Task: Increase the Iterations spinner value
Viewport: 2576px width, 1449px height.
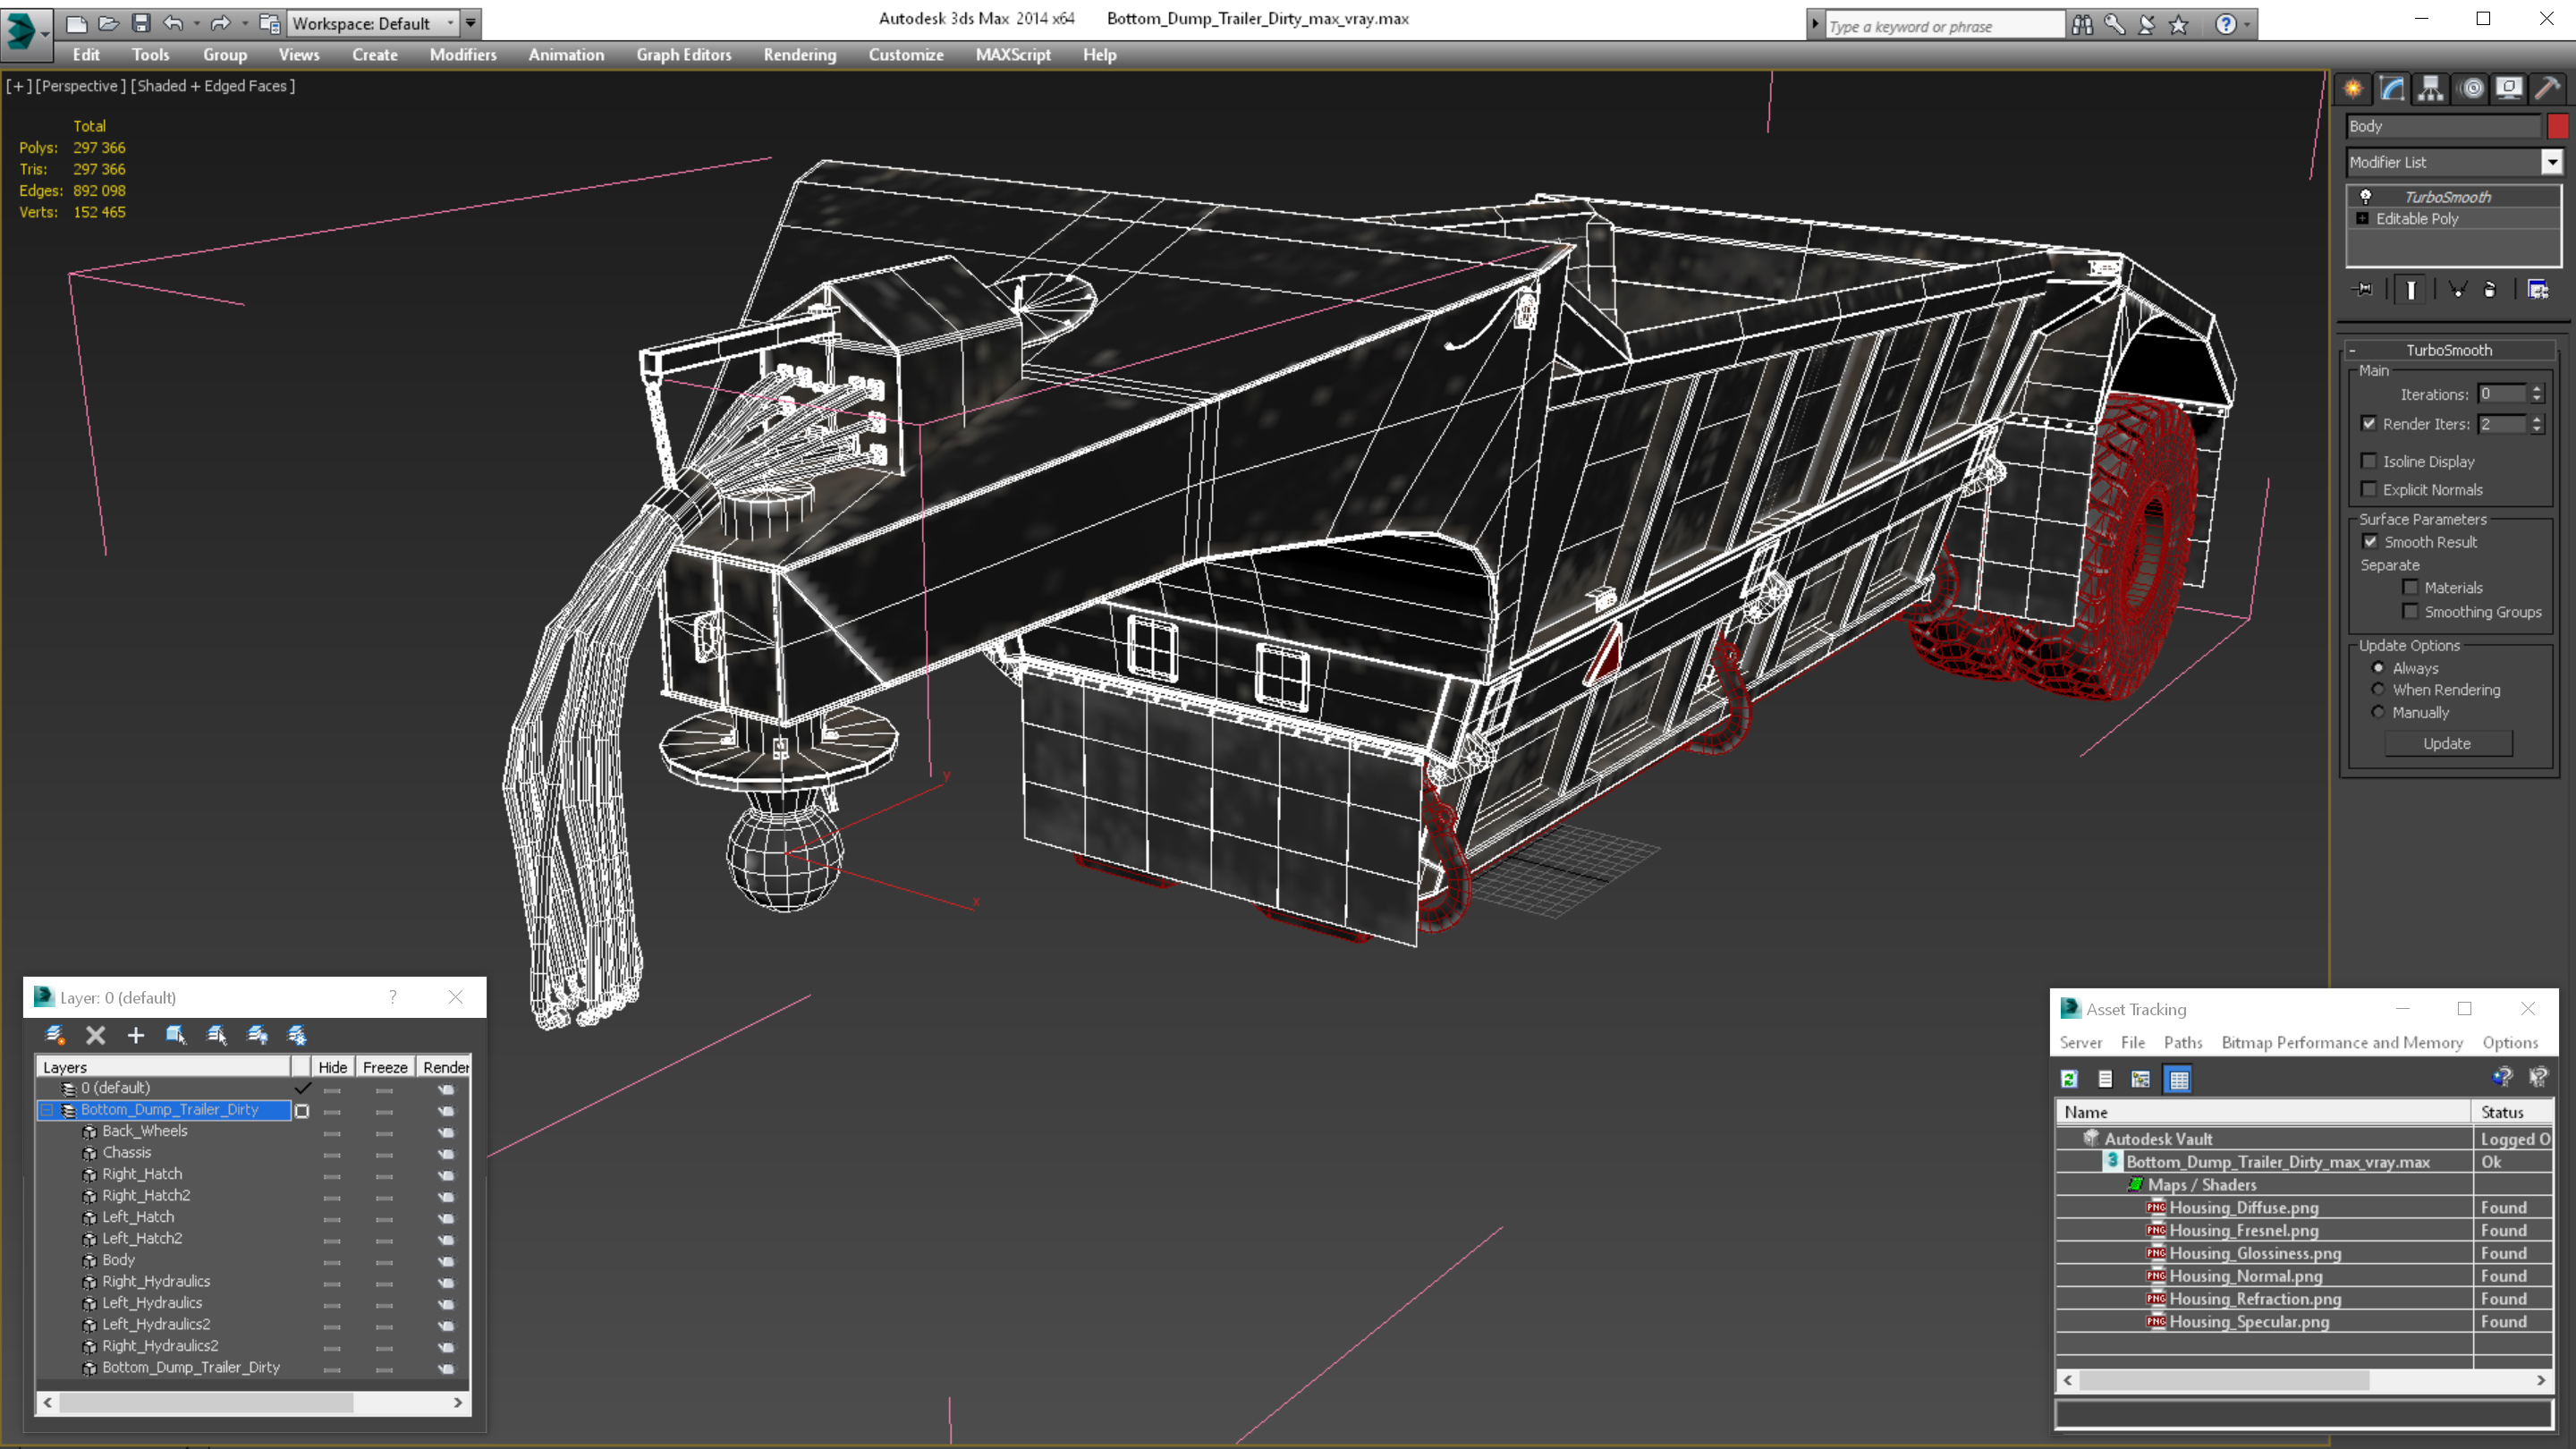Action: tap(2536, 388)
